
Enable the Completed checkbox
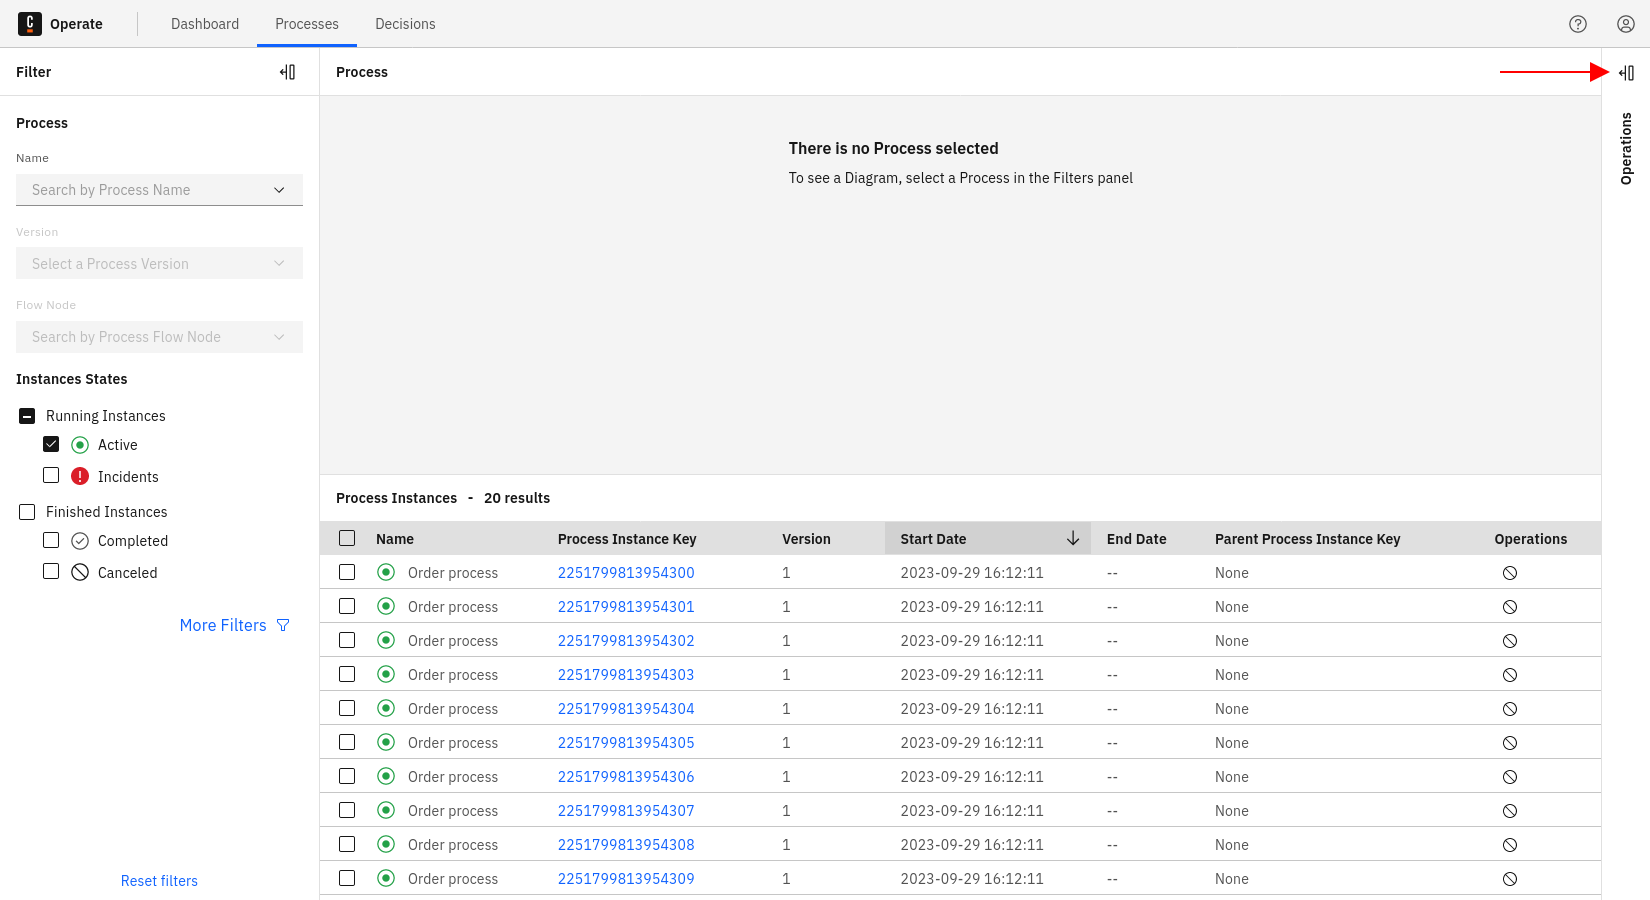tap(51, 539)
